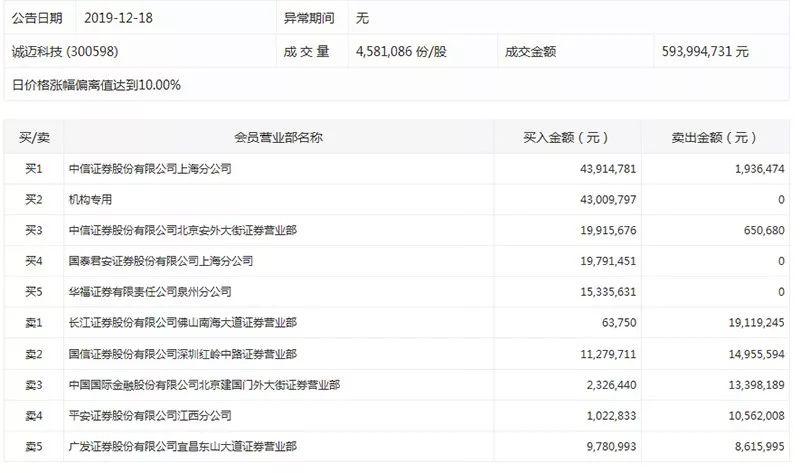The image size is (800, 473).
Task: Select buy amount 15,335,631
Action: [x=608, y=292]
